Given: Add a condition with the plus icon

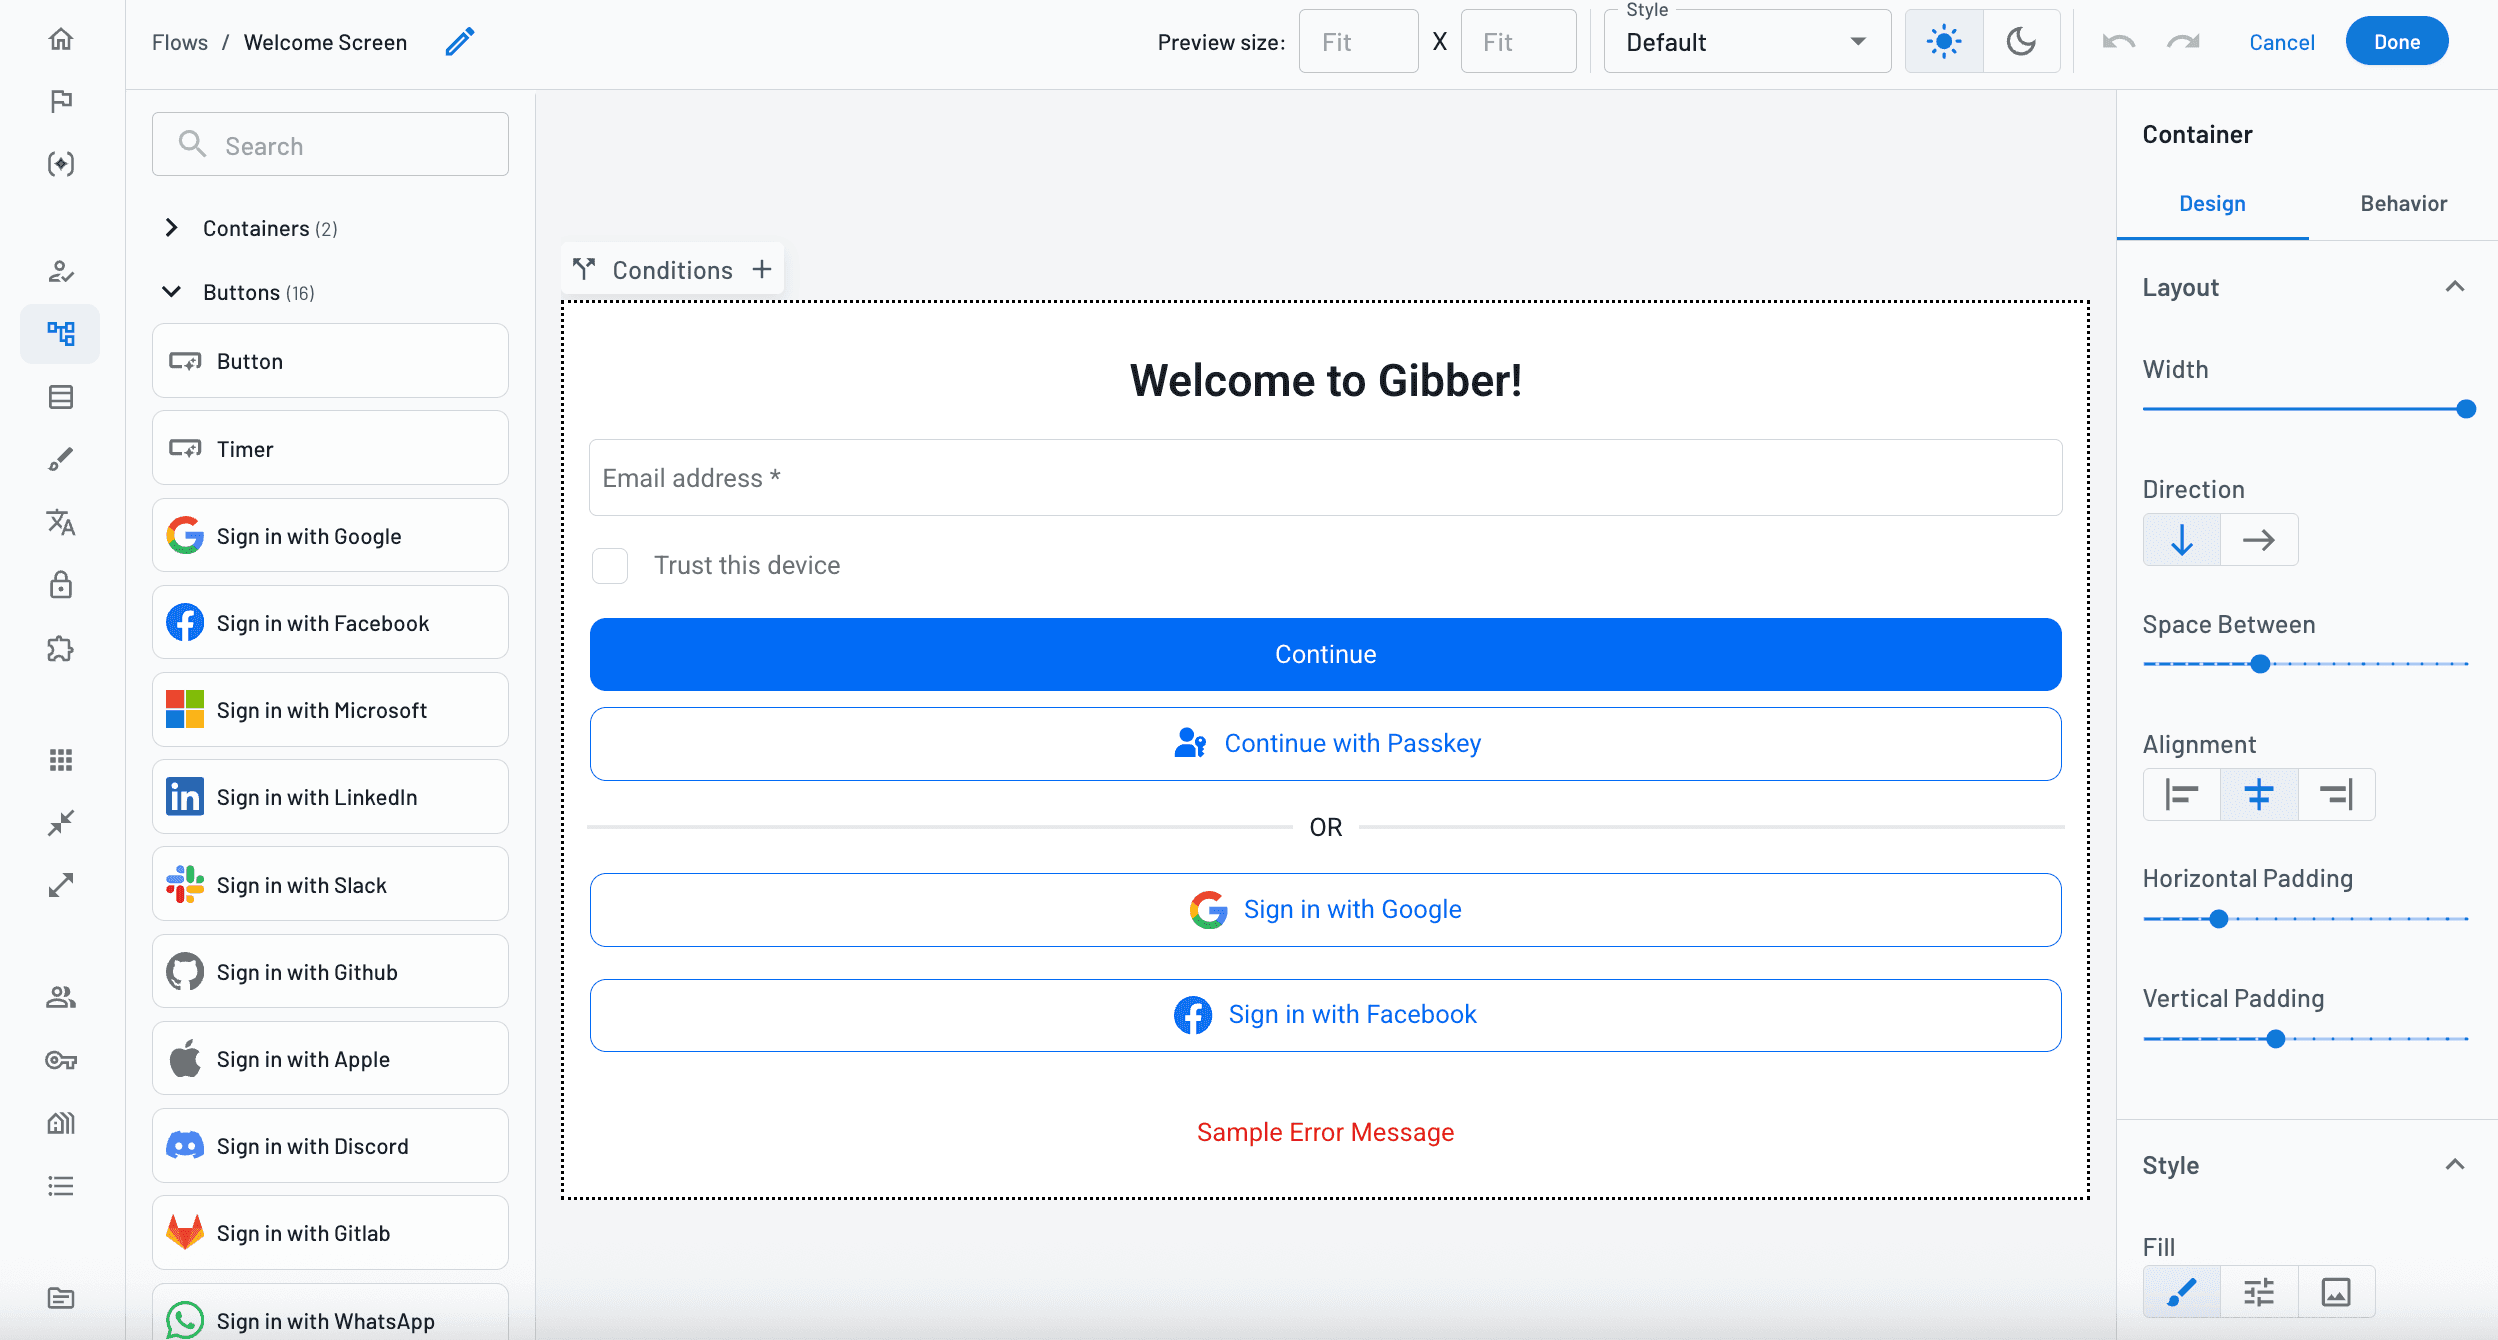Looking at the screenshot, I should pos(762,269).
